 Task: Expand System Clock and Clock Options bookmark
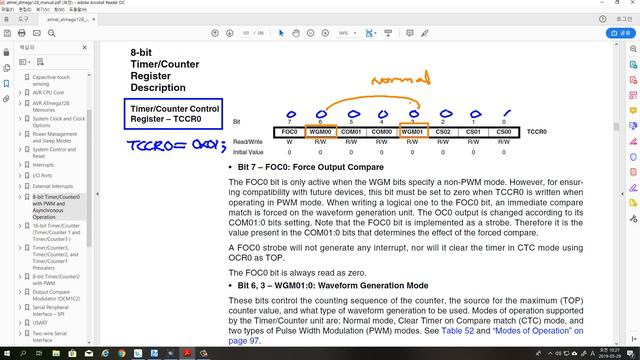[x=20, y=119]
